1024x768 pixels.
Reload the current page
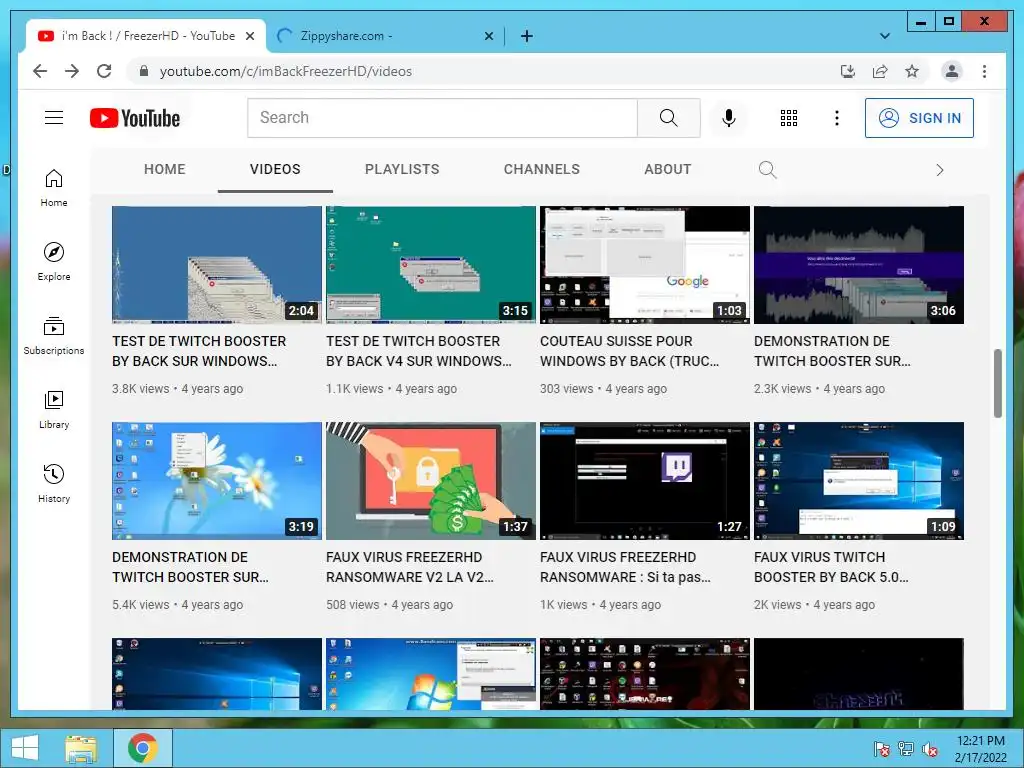(104, 71)
